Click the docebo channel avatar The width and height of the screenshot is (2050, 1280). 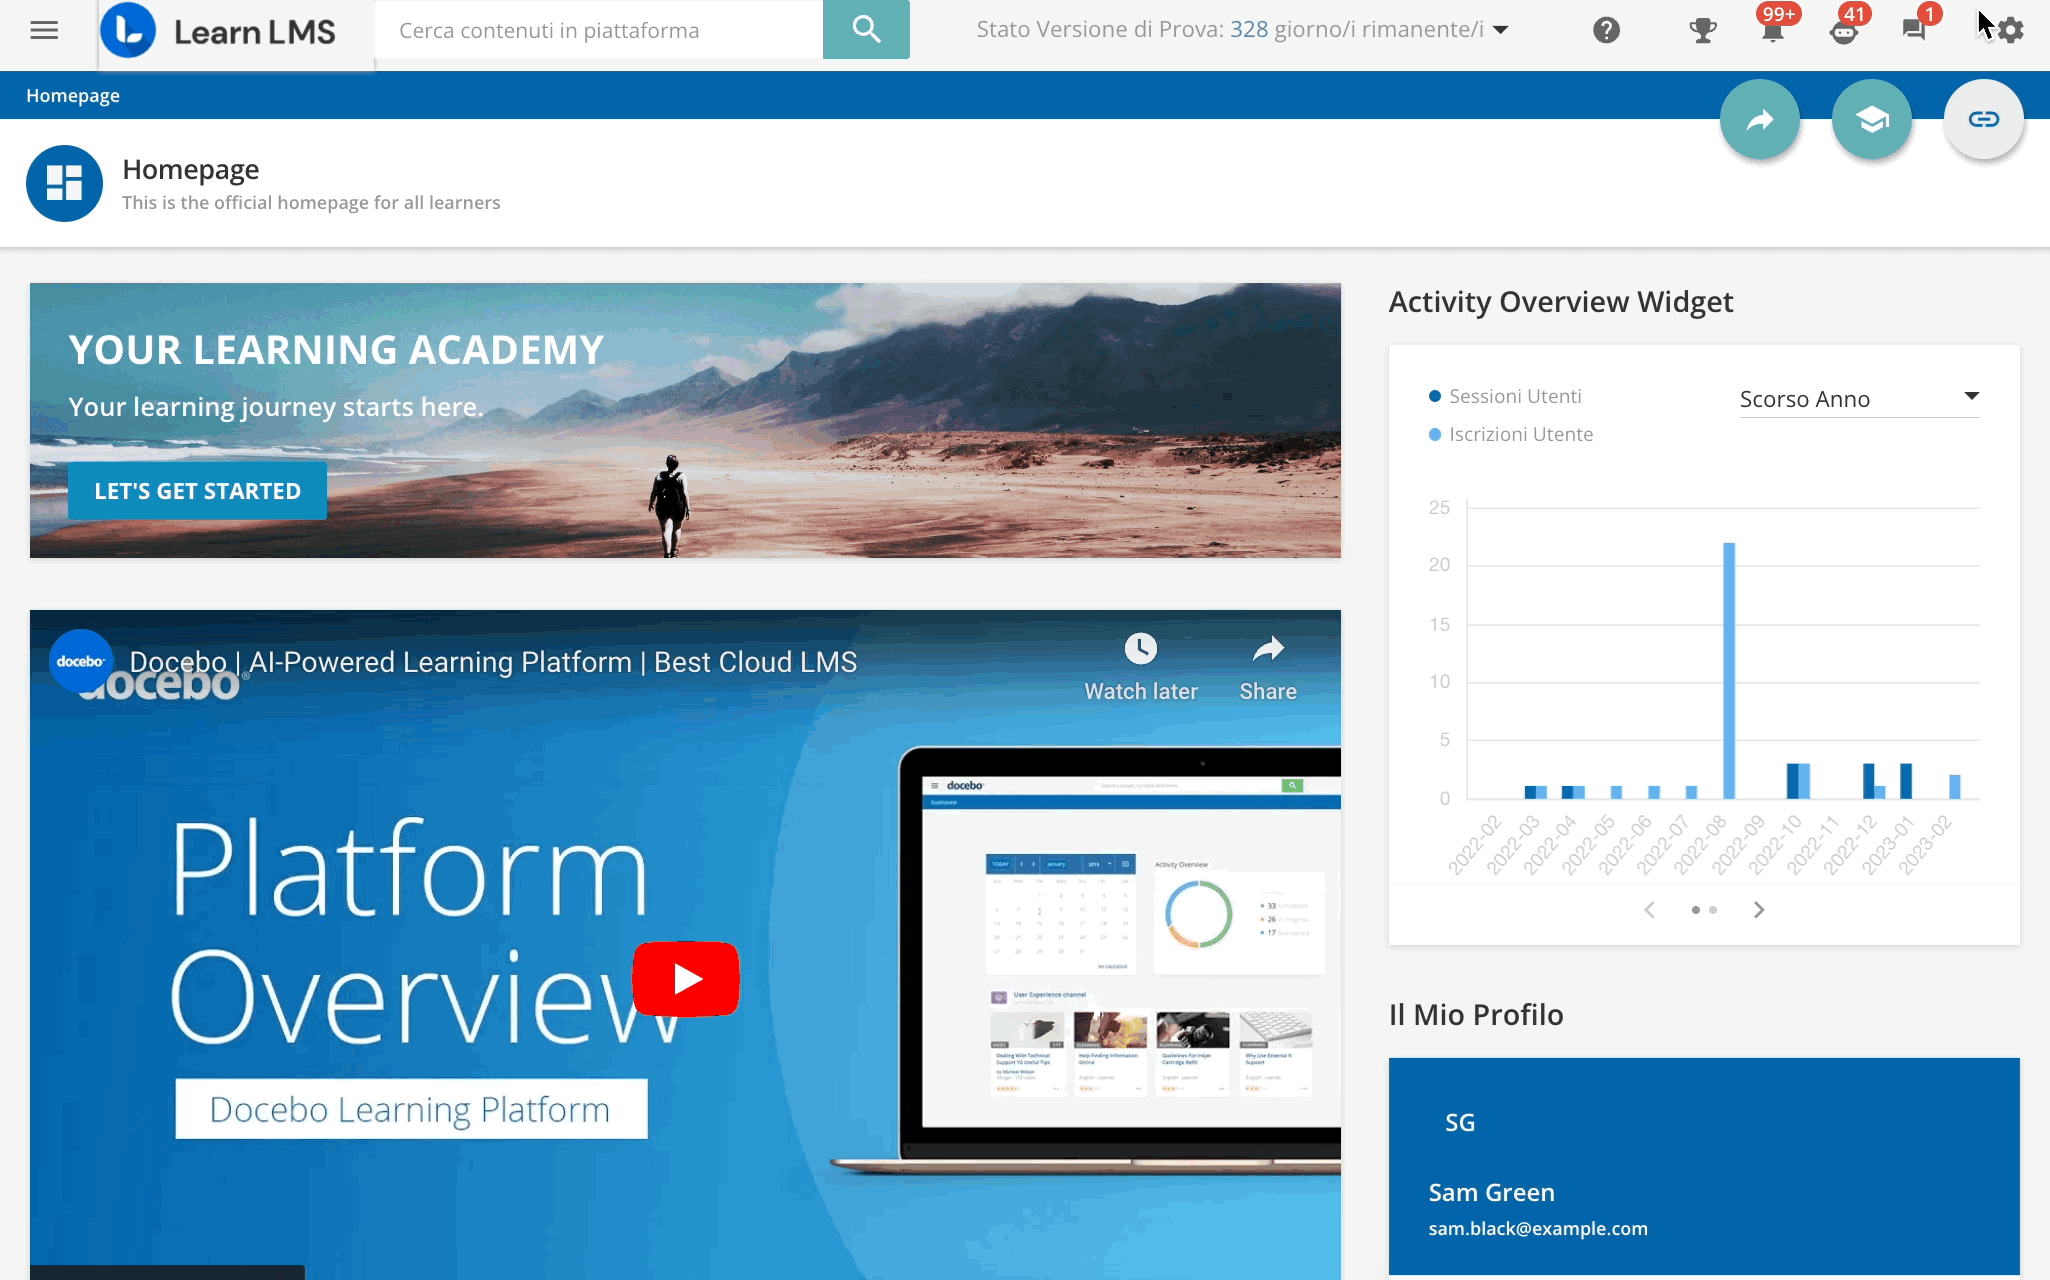click(81, 661)
